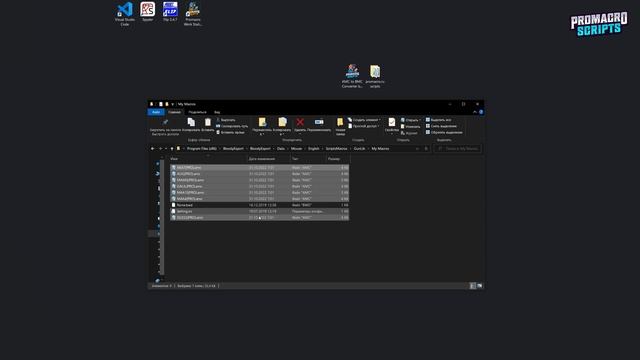Open the AMC to BMC Converter shortcut
This screenshot has width=640, height=360.
point(352,76)
